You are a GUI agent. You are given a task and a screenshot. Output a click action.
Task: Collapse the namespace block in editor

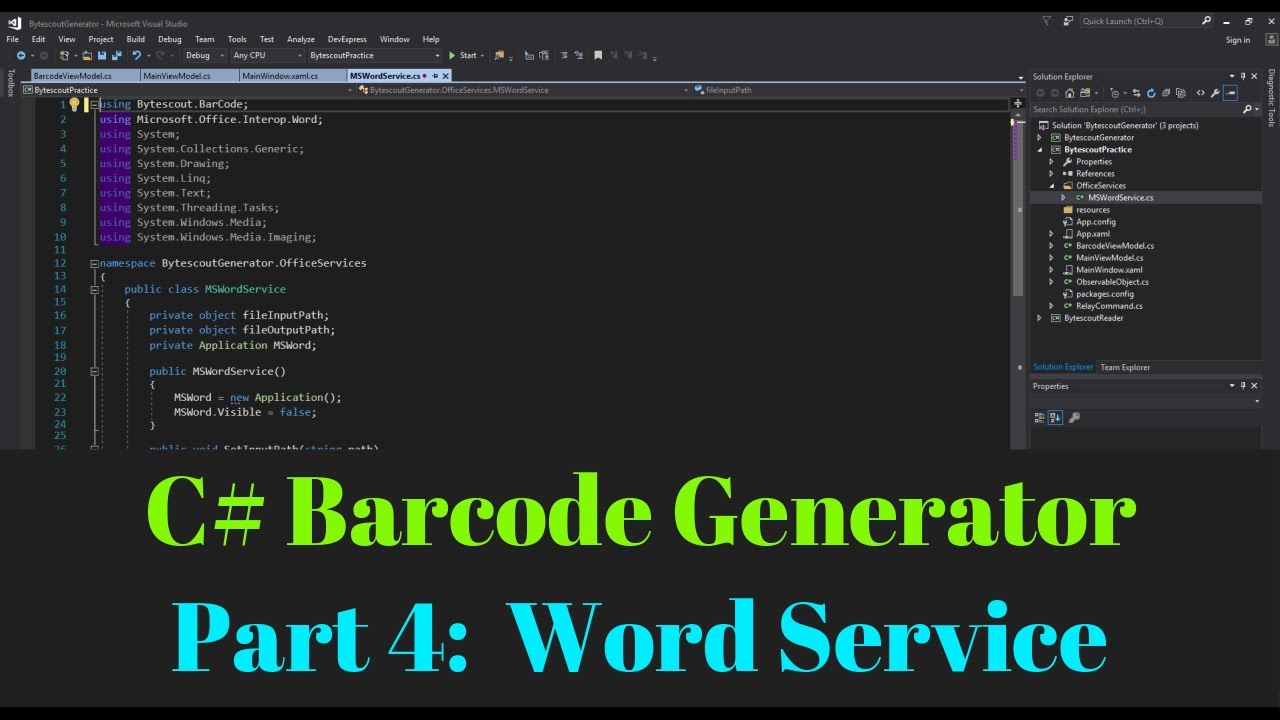pos(95,263)
